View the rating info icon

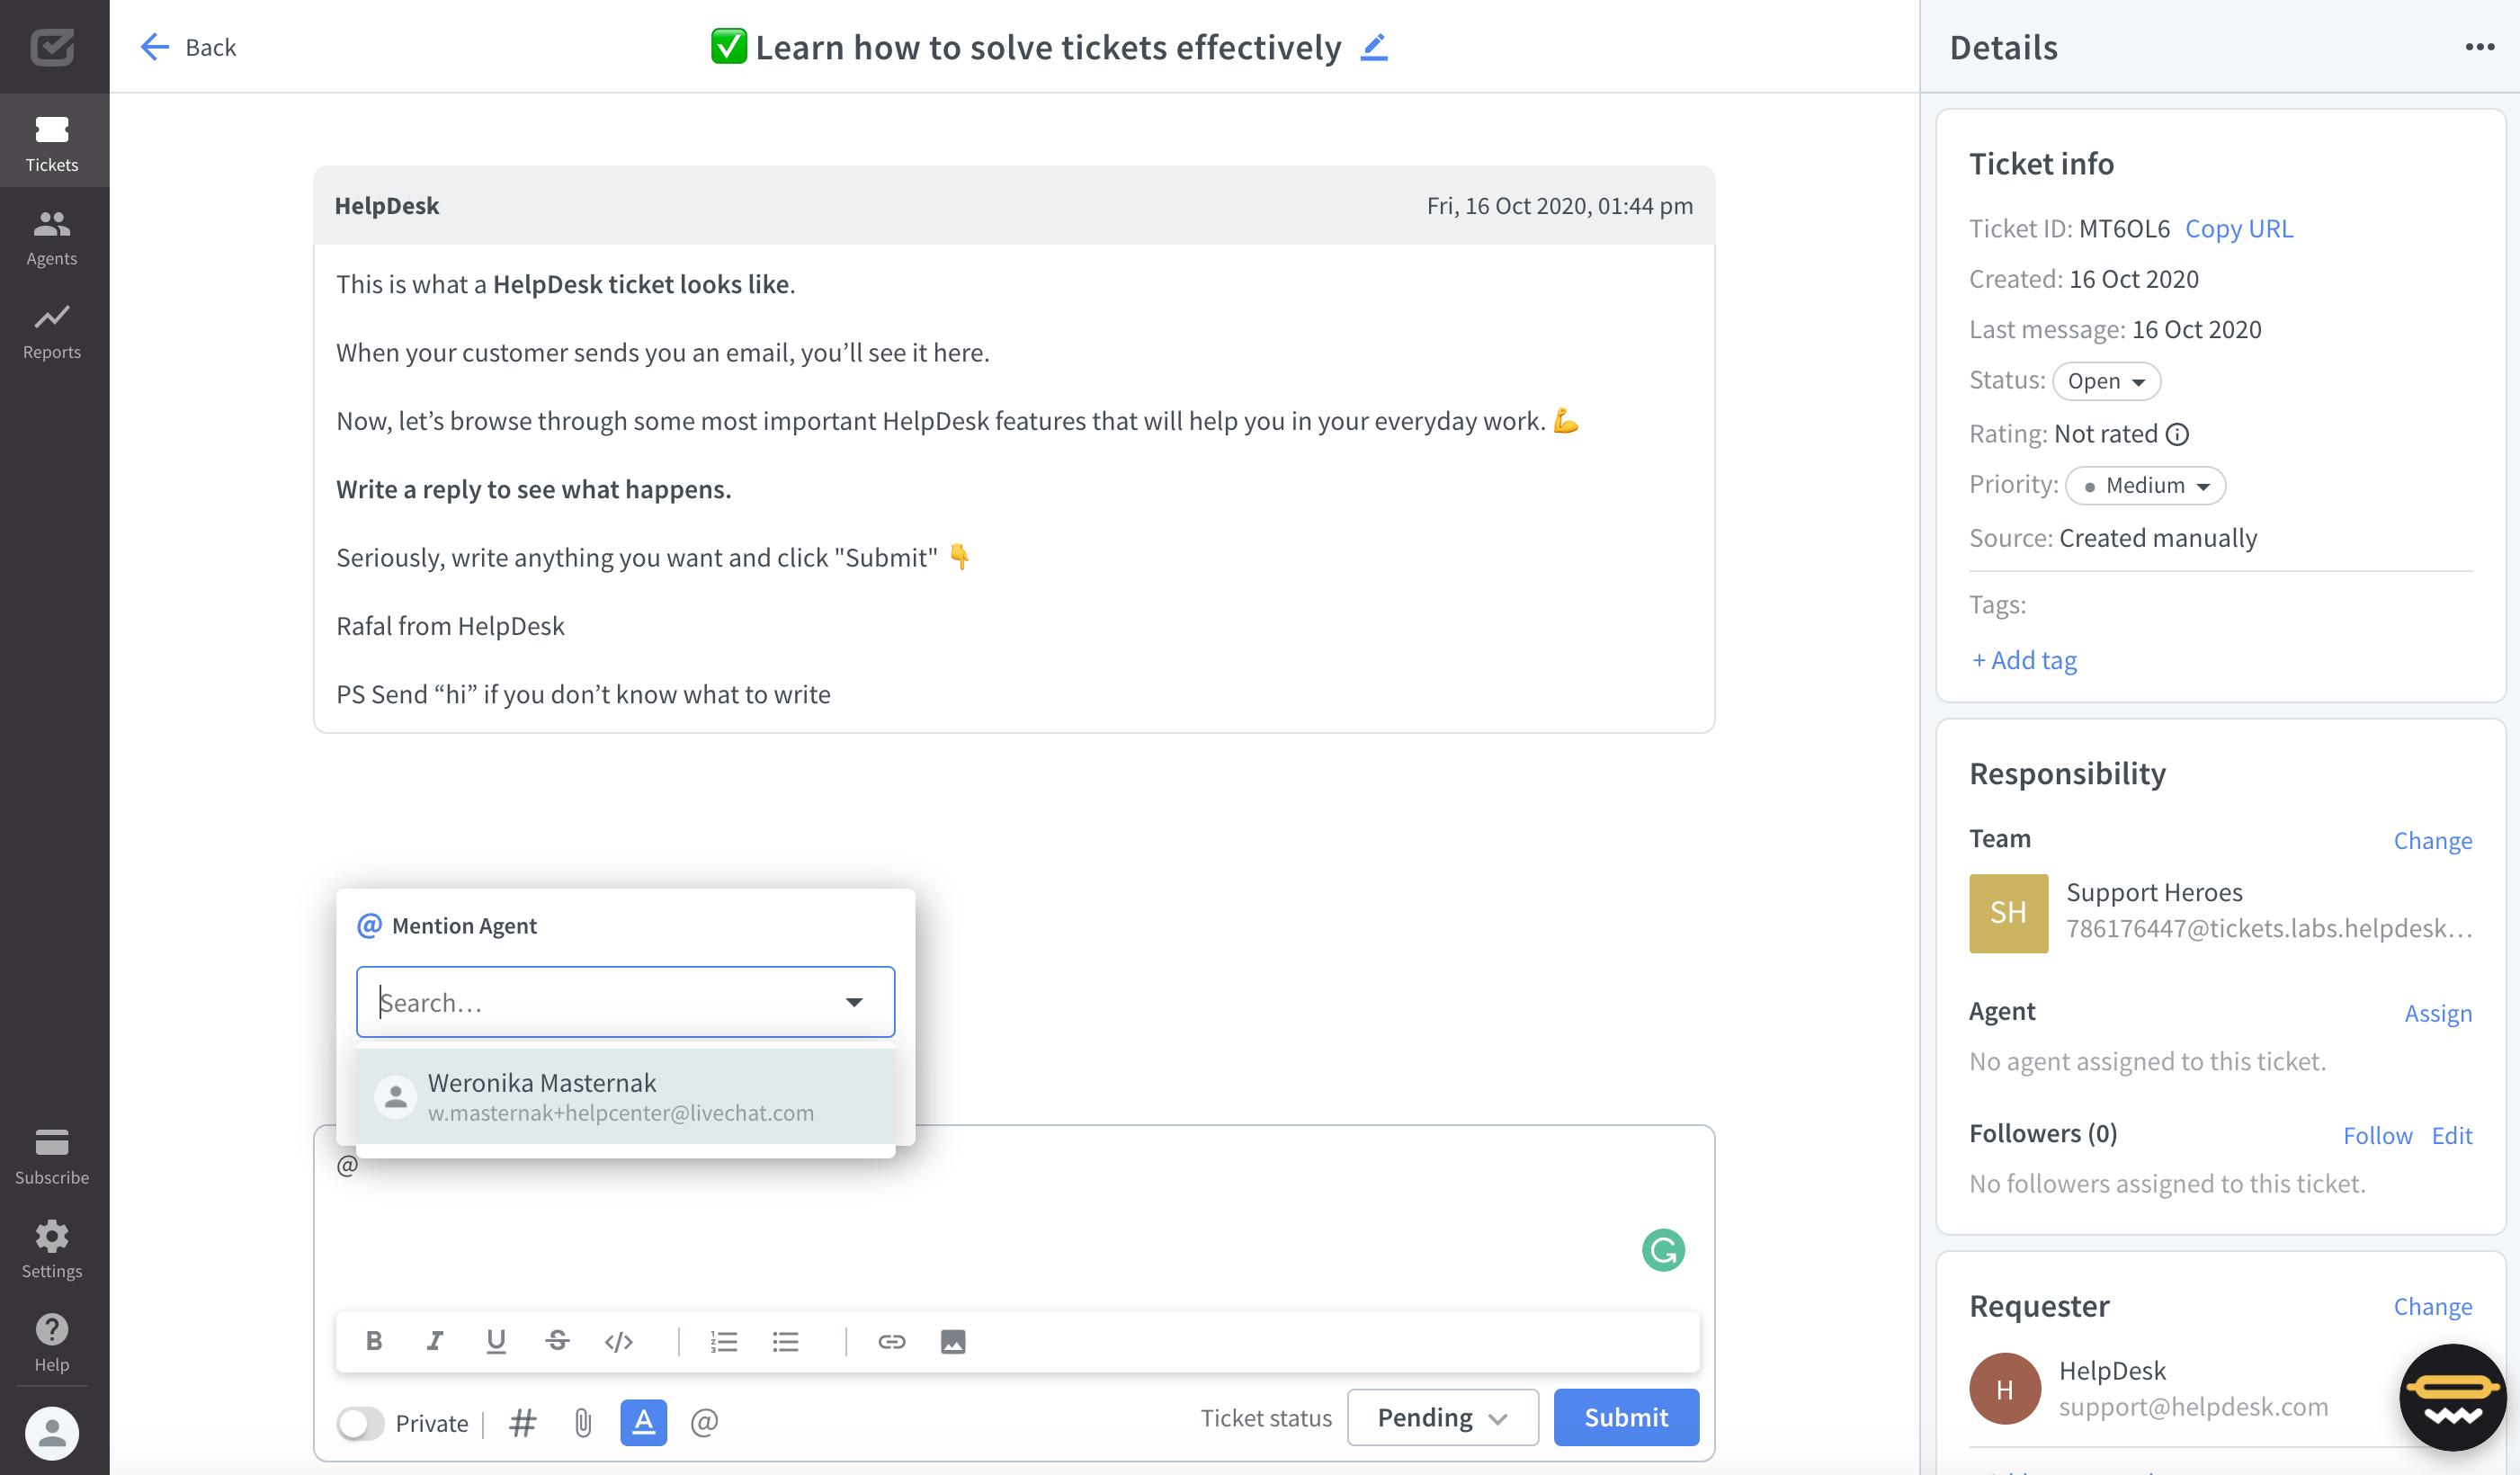[x=2177, y=434]
